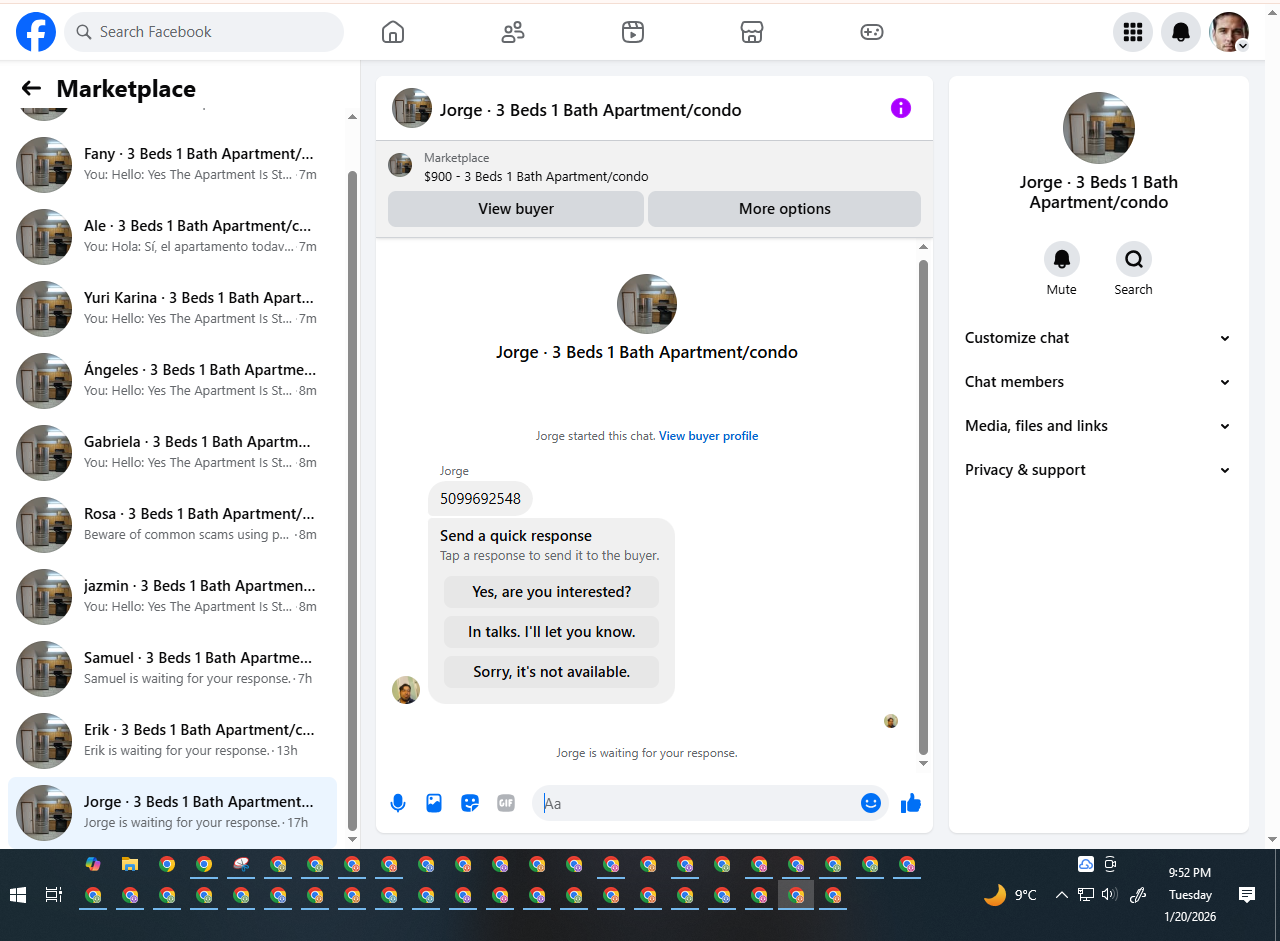Open the Friends icon in top bar
The width and height of the screenshot is (1280, 941).
513,32
